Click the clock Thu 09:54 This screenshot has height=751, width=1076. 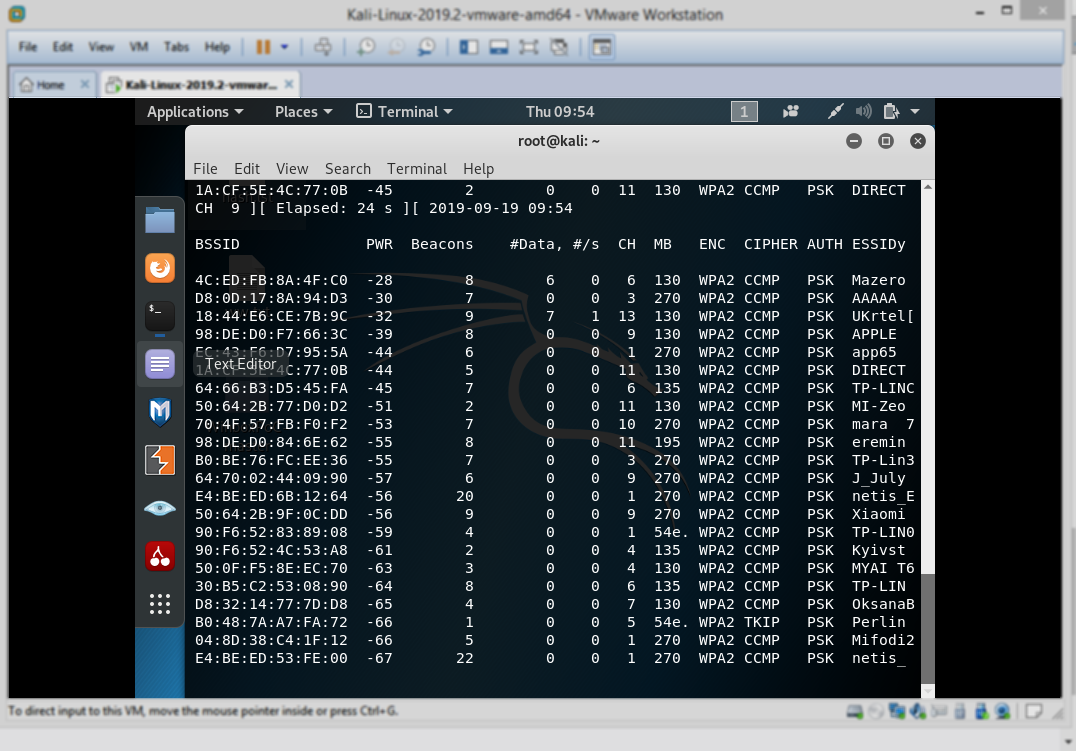560,111
